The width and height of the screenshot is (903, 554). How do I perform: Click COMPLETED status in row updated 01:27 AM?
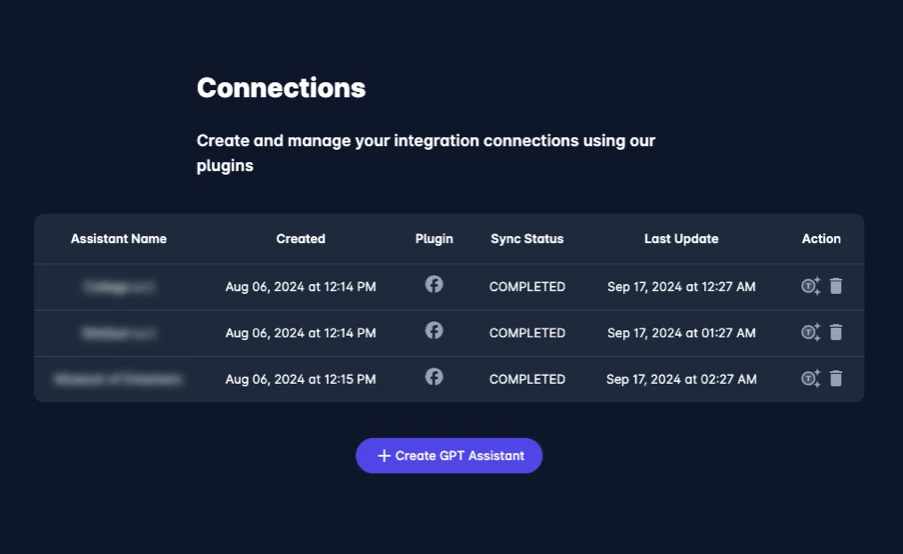527,333
